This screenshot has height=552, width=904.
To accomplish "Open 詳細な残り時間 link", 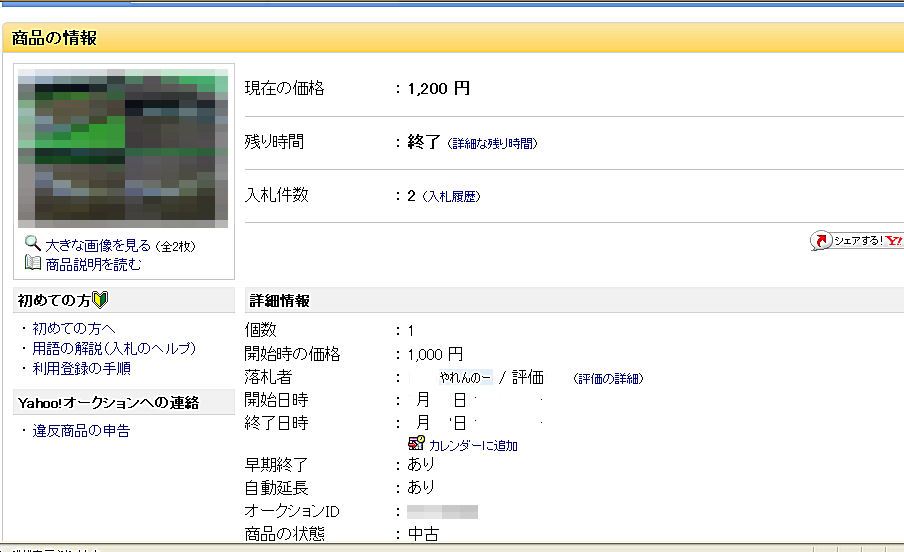I will point(492,143).
